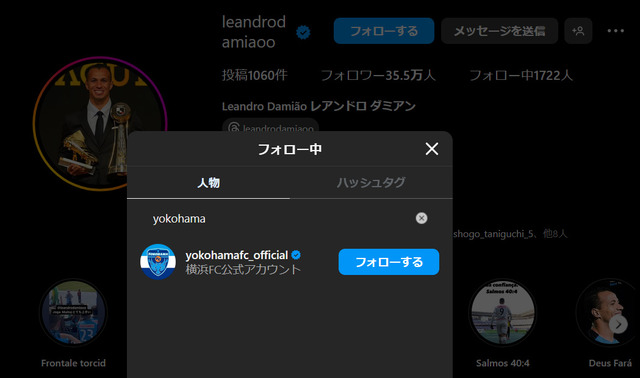Click メッセージを送信 button
This screenshot has height=378, width=640.
(x=499, y=31)
